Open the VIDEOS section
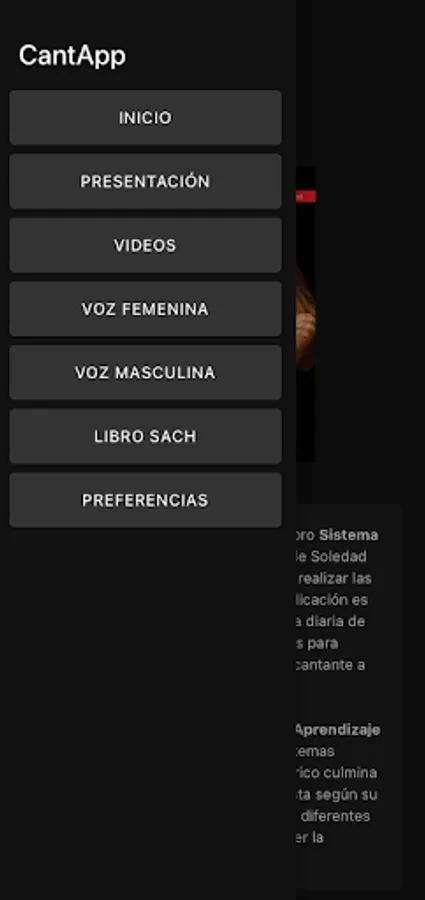 [x=145, y=245]
